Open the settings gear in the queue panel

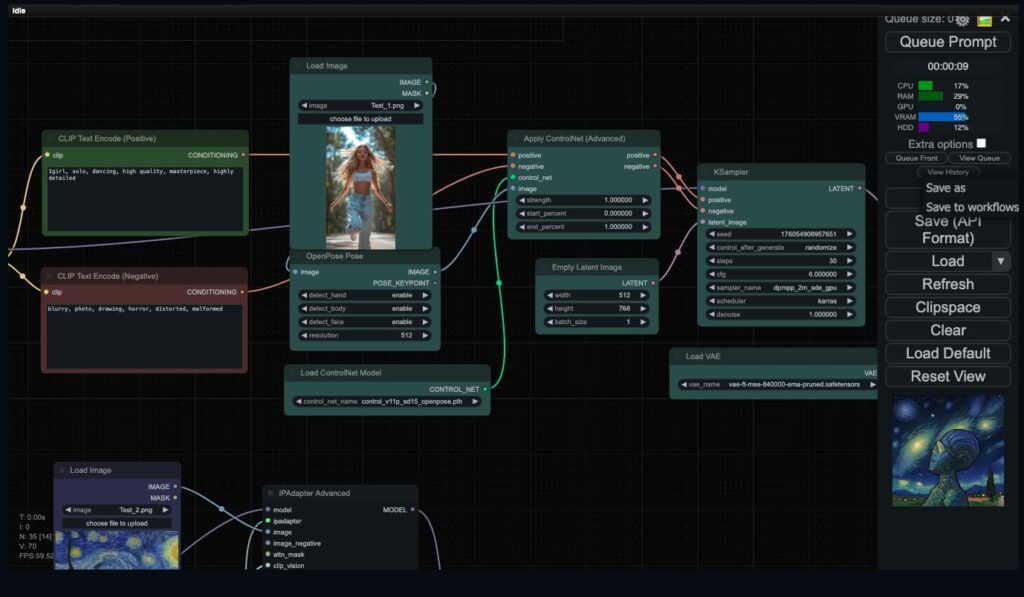[963, 20]
